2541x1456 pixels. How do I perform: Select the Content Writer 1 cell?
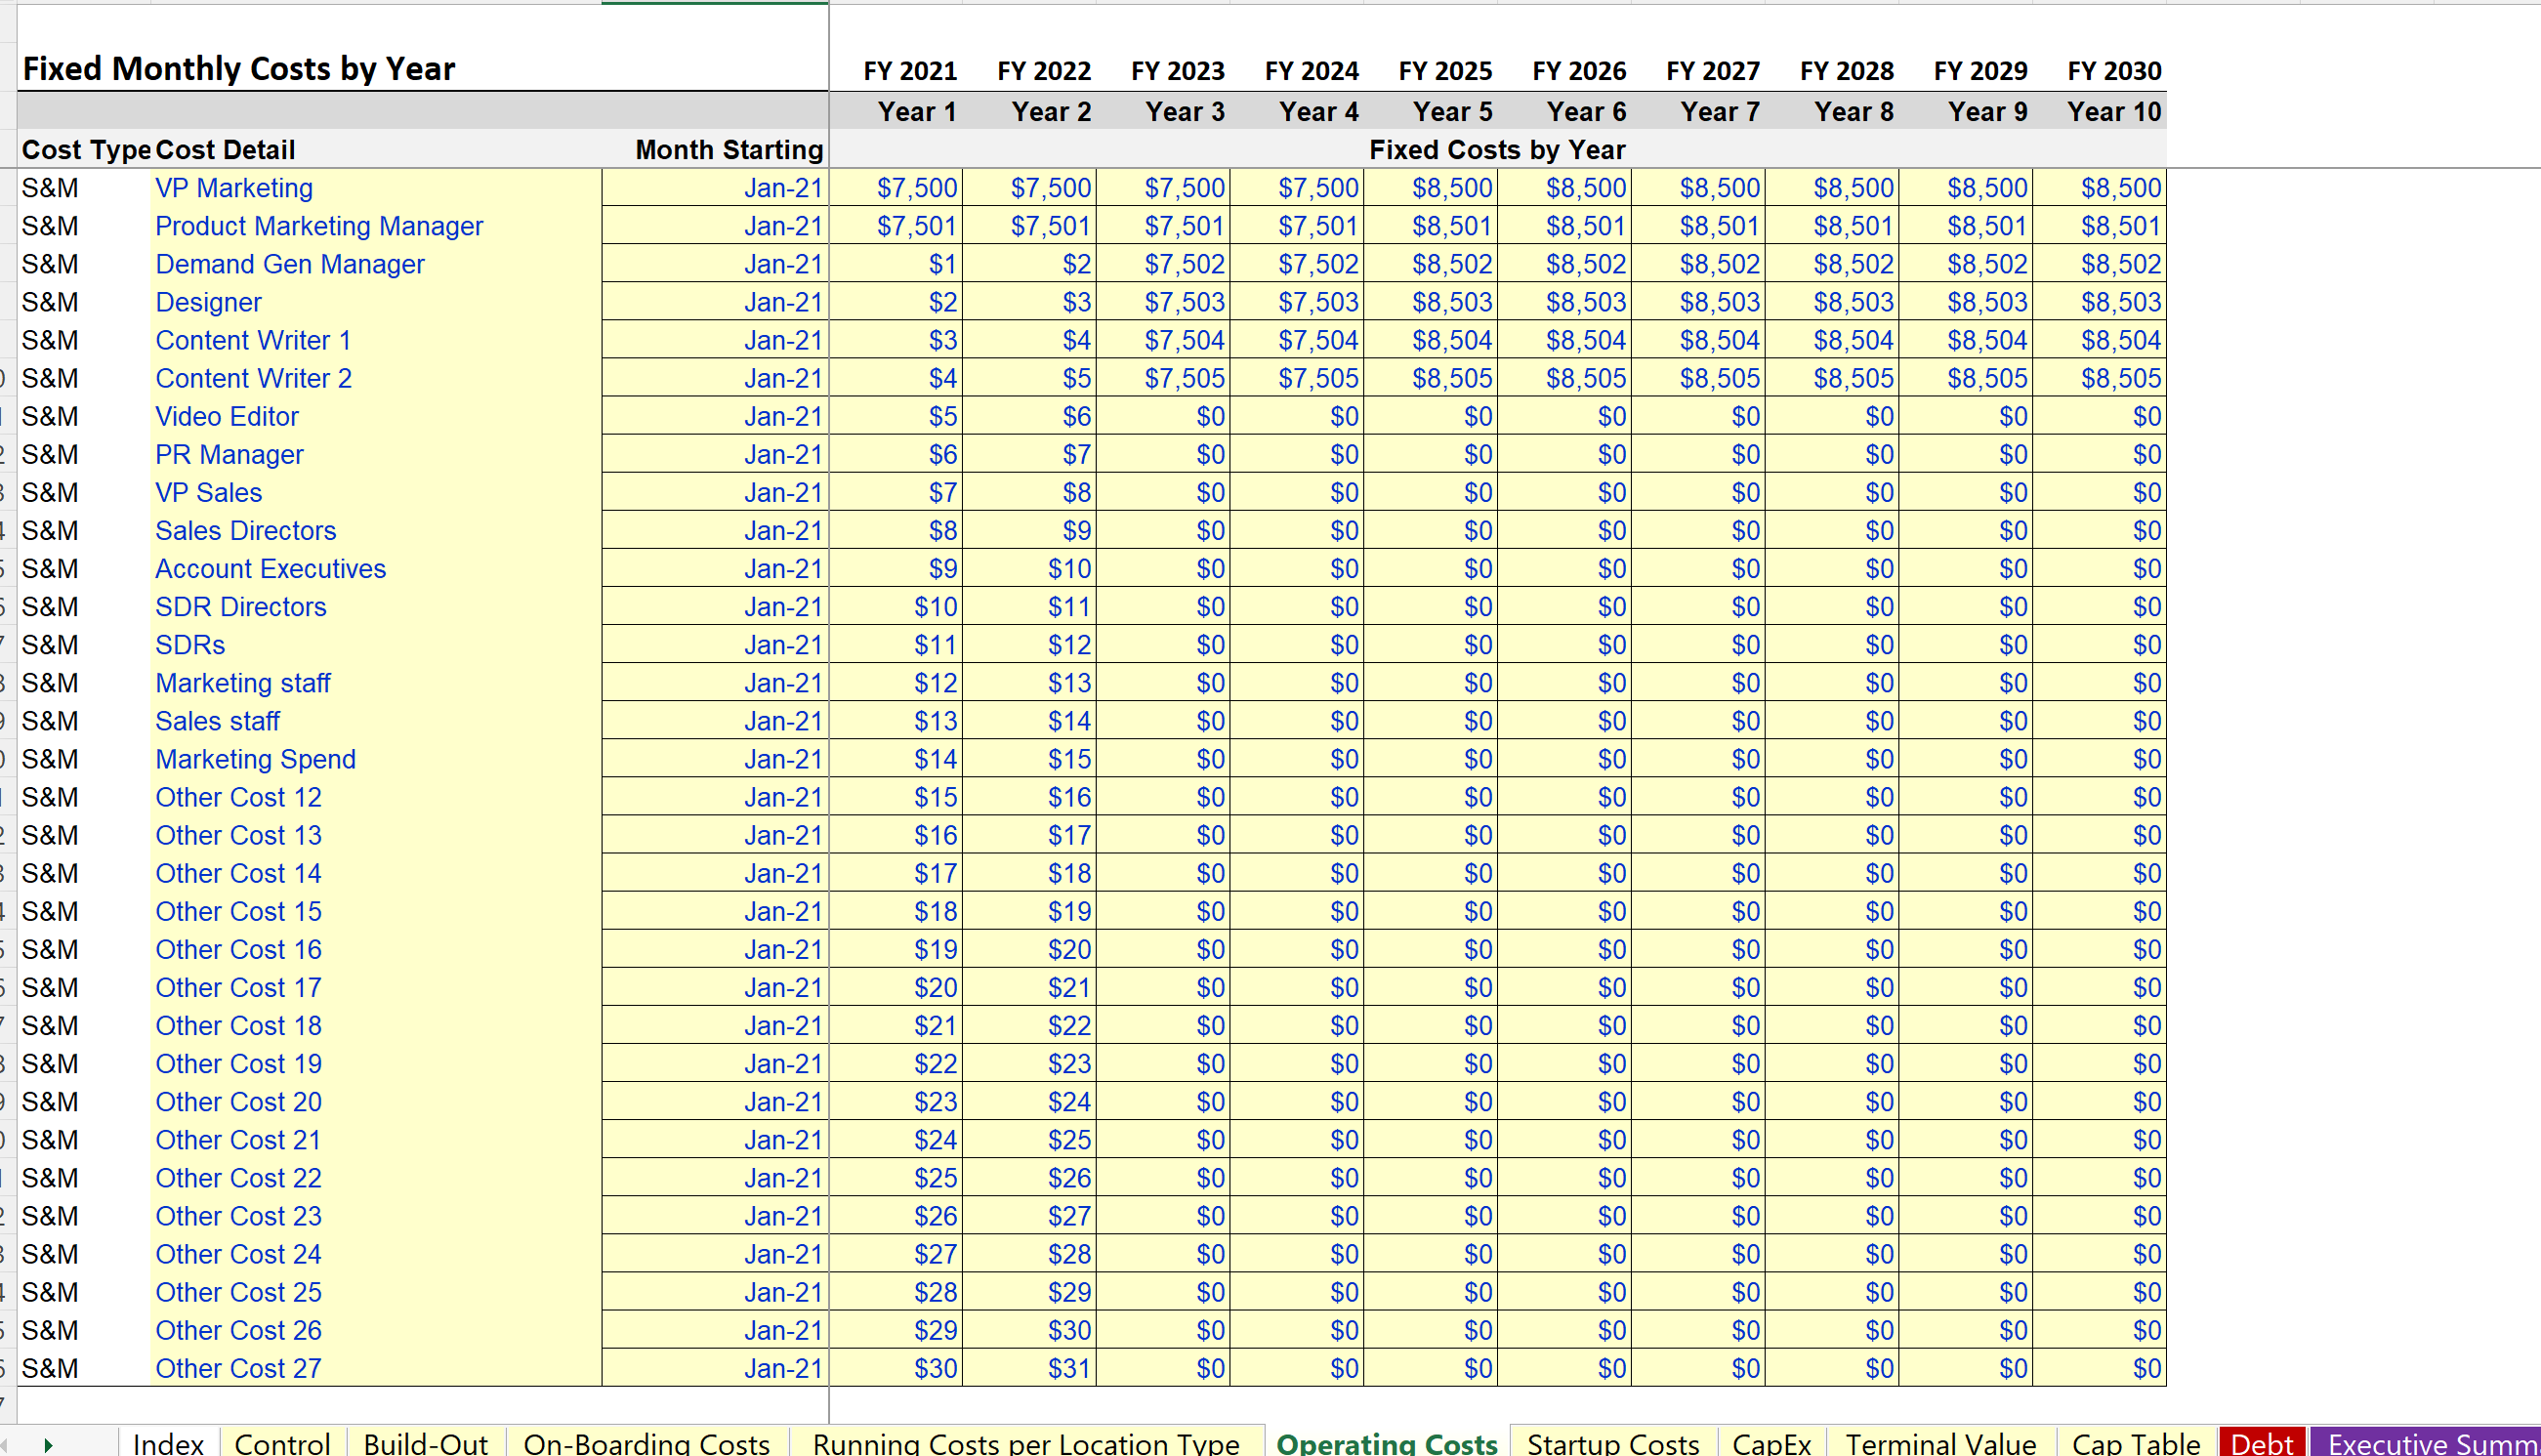point(376,340)
